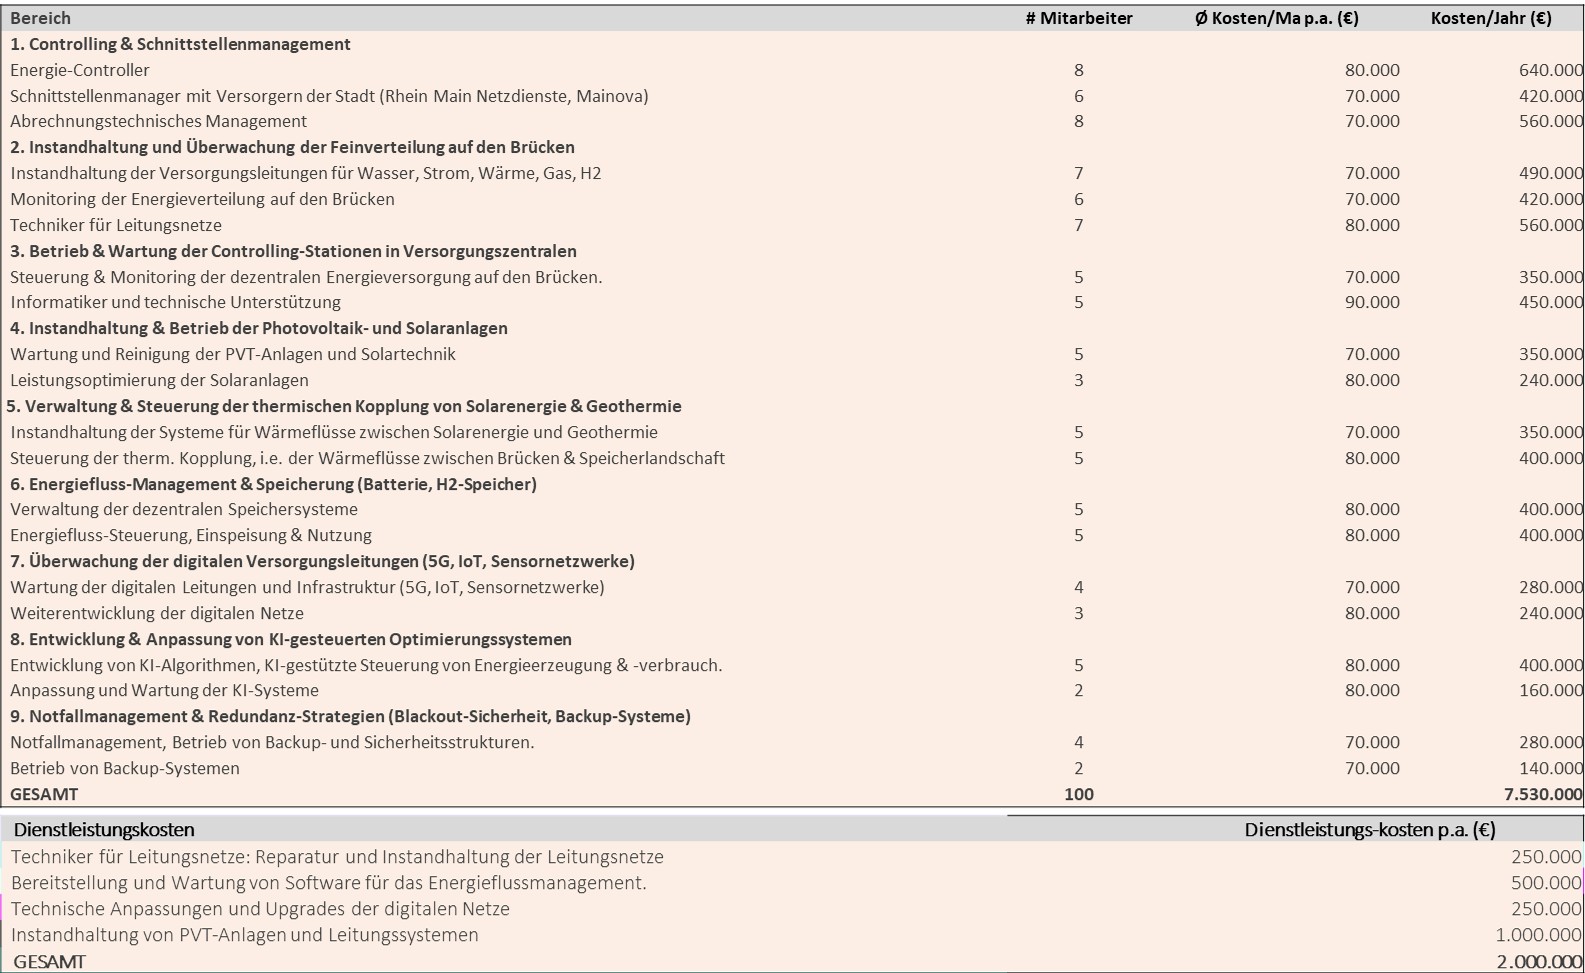Click heading '9. Notfallmanagement & Redundanz-Strategien'
Screen dimensions: 1585x973
coord(350,716)
